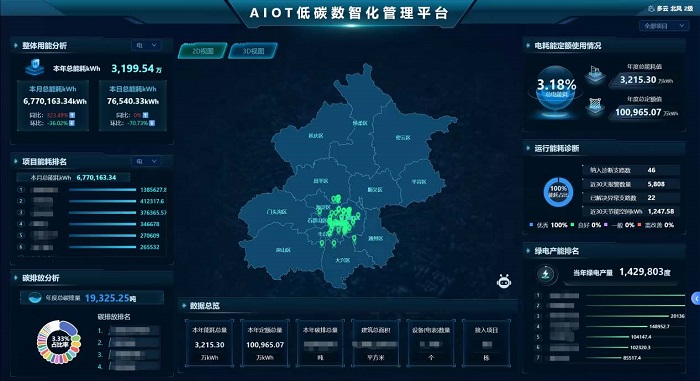Click the 建筑总面积 card in 数据总览
The image size is (700, 381).
(x=376, y=343)
